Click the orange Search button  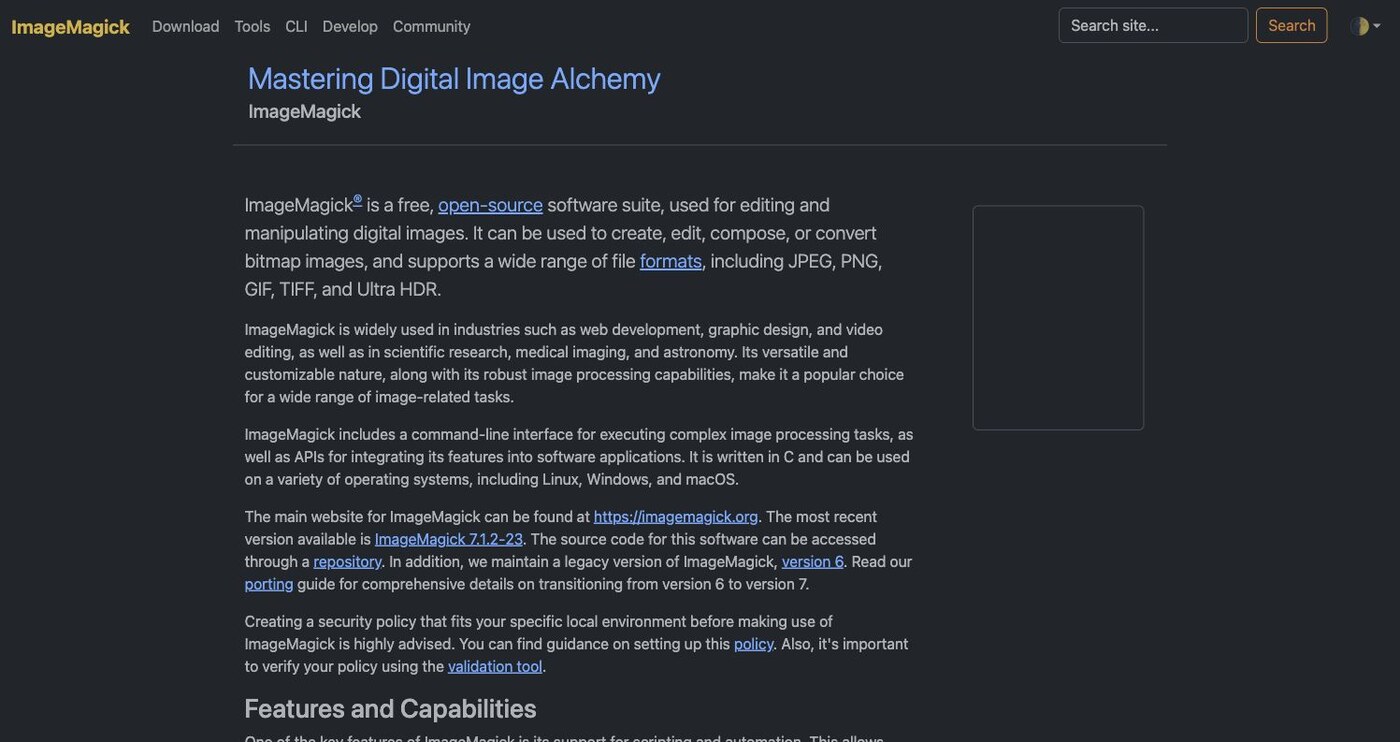(x=1291, y=25)
